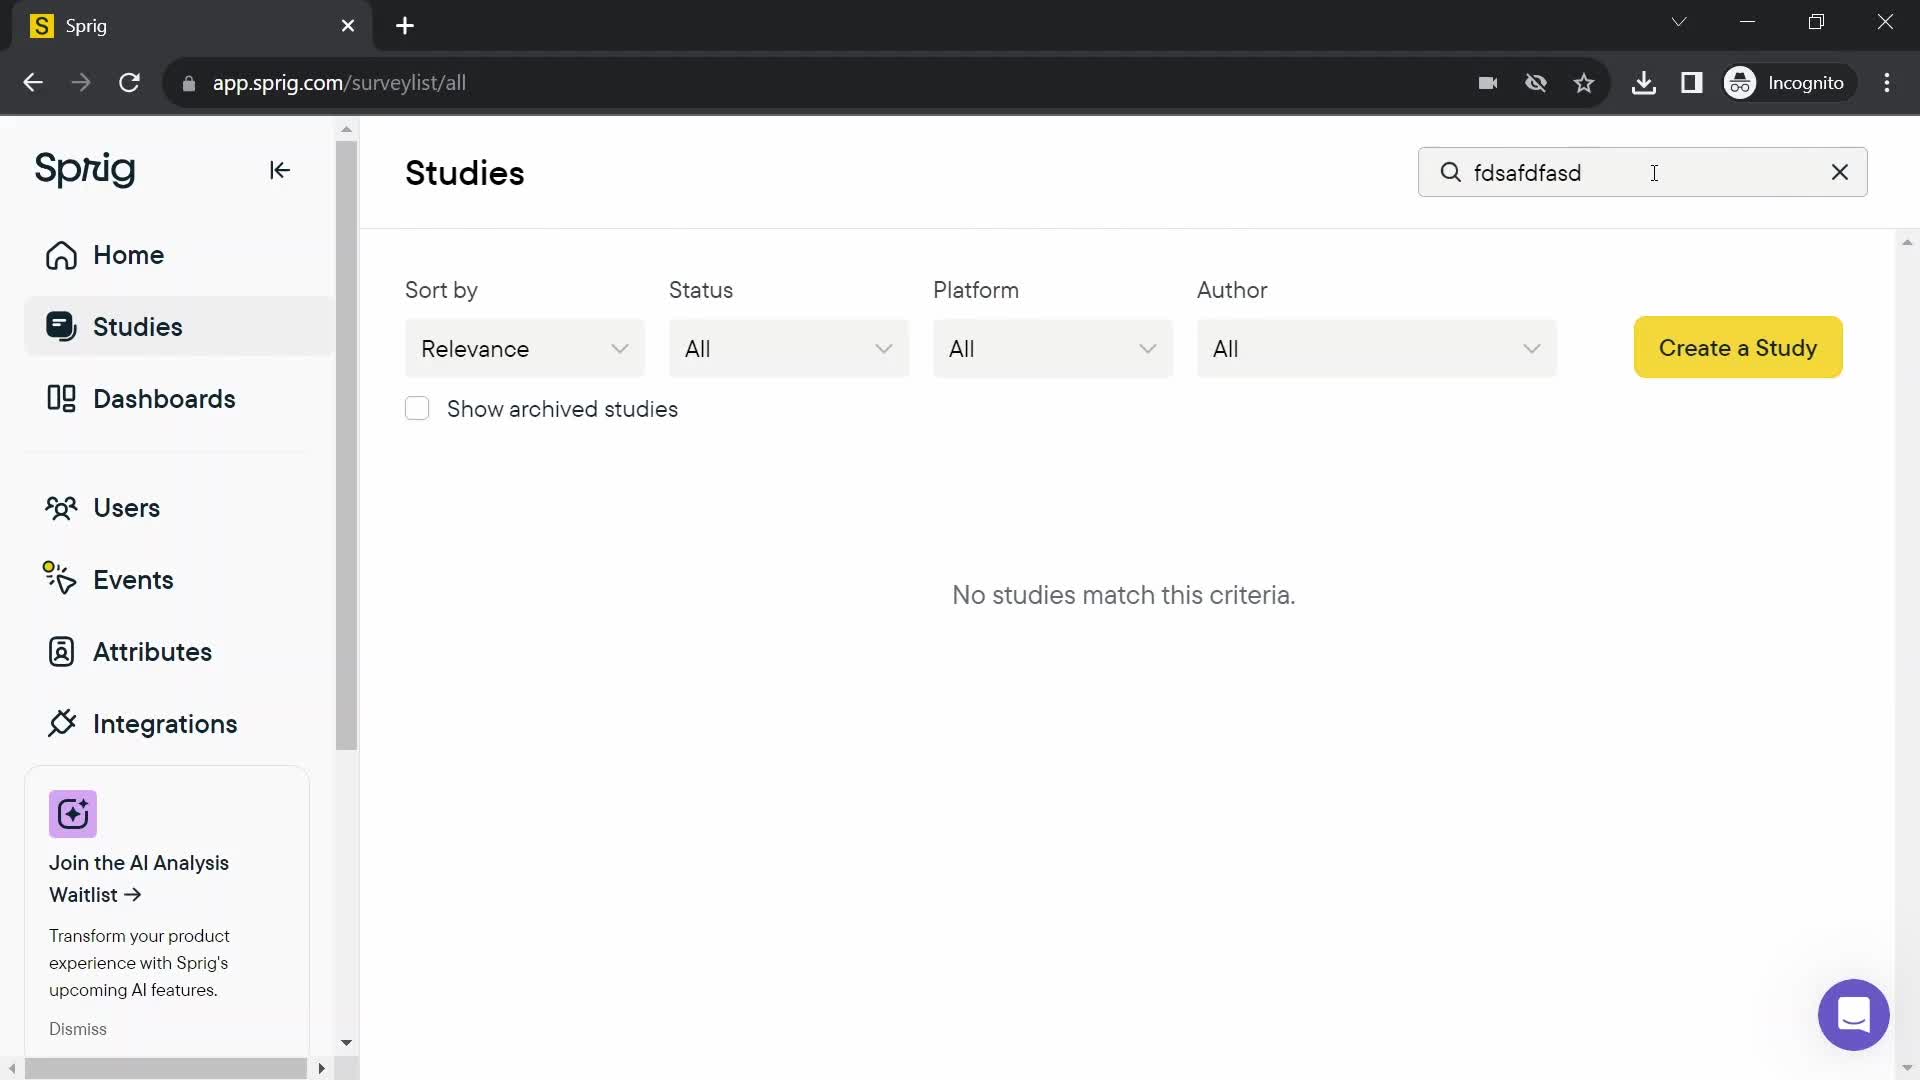Dismiss the AI Analysis banner
Image resolution: width=1920 pixels, height=1080 pixels.
pyautogui.click(x=76, y=1029)
